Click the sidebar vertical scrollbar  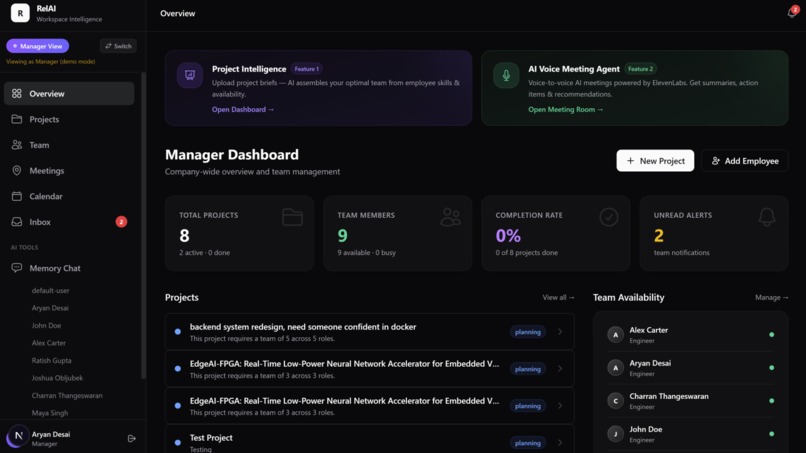tap(143, 225)
